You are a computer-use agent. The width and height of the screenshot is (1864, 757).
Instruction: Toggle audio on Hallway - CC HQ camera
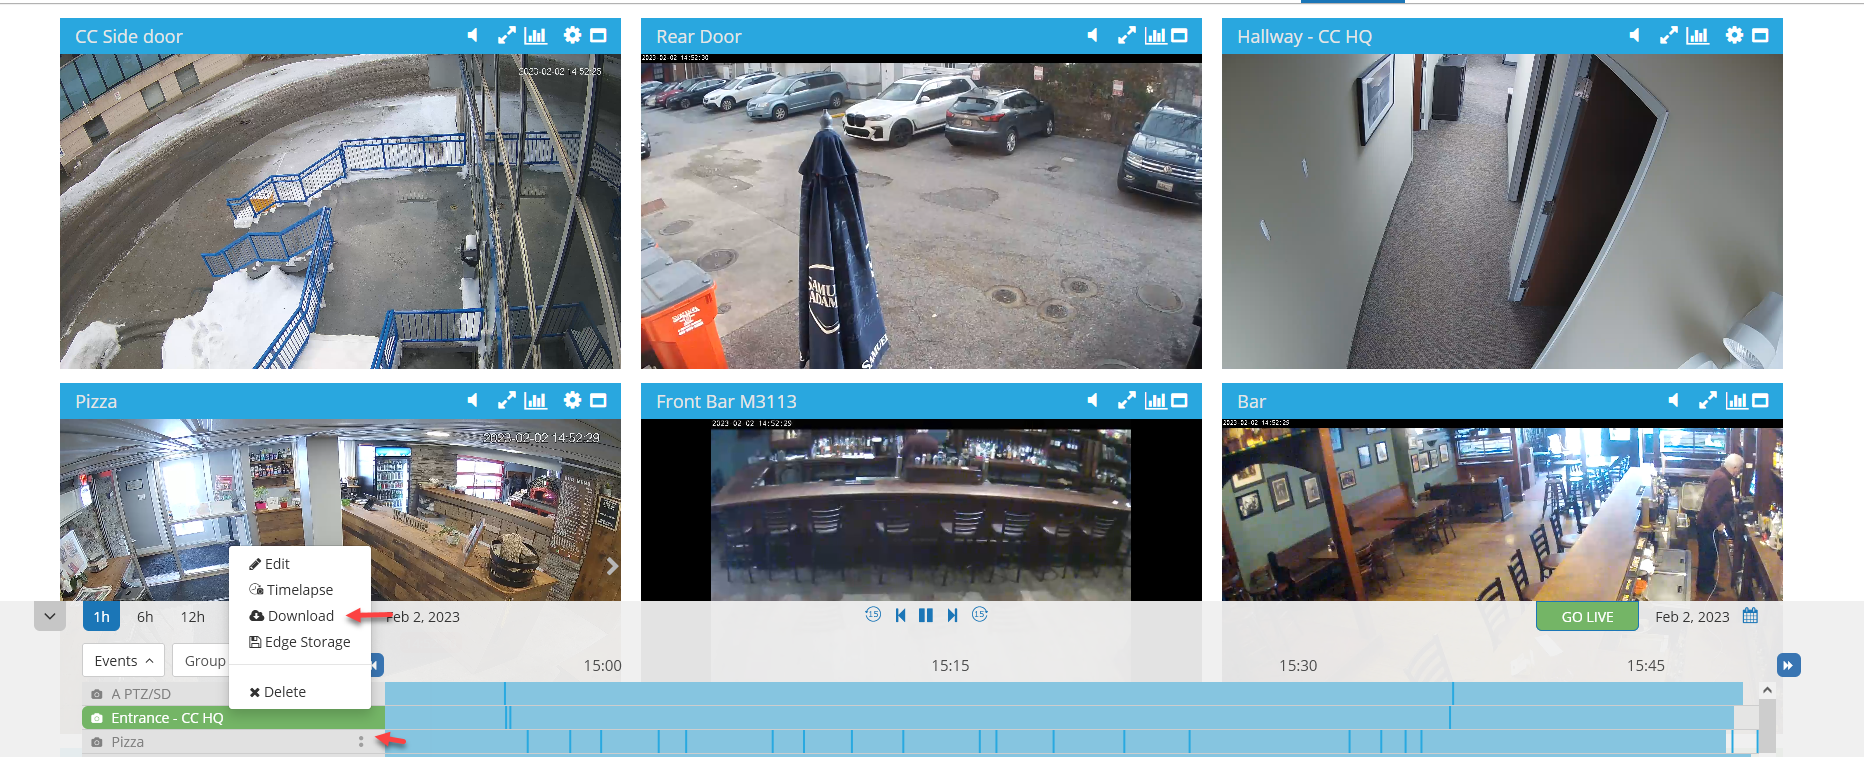click(1634, 36)
